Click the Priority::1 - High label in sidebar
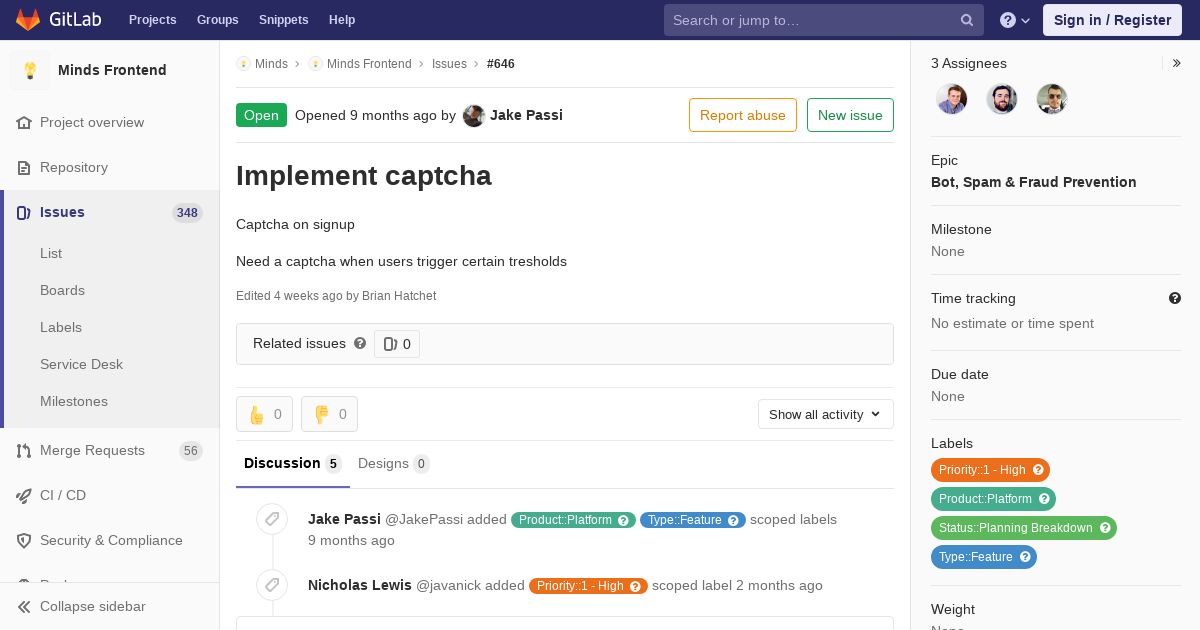The height and width of the screenshot is (630, 1200). point(990,470)
